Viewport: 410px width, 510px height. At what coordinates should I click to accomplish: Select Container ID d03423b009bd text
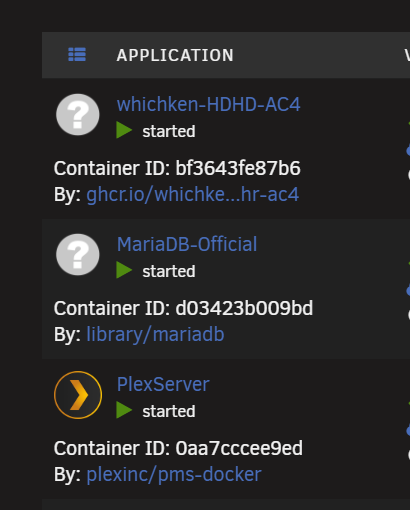click(183, 308)
